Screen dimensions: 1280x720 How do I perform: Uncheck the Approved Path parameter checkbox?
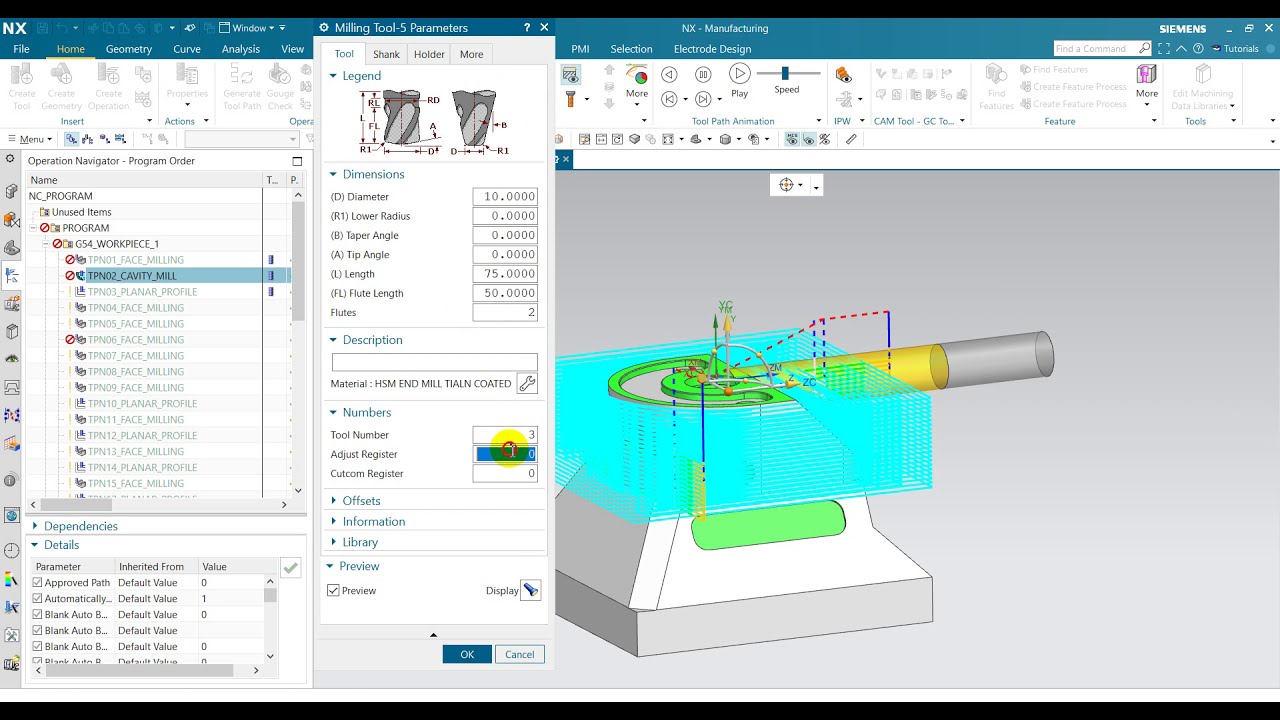click(x=38, y=583)
